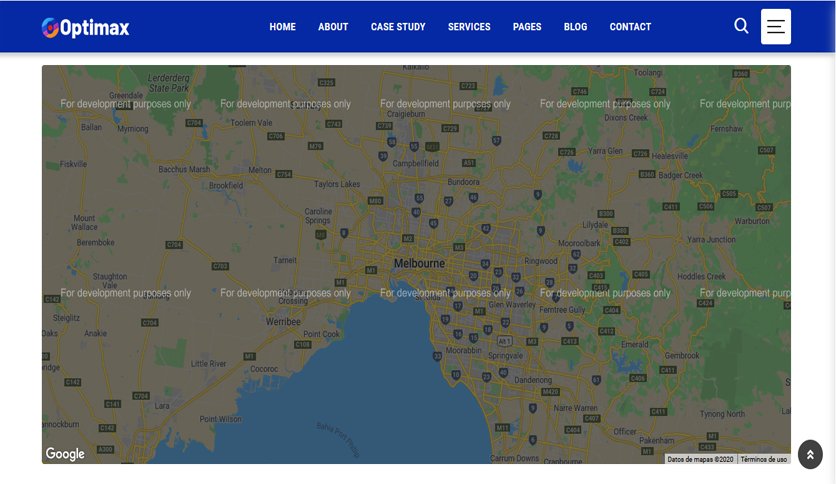The image size is (836, 484).
Task: Click the Melbourne label on the map
Action: coord(419,263)
